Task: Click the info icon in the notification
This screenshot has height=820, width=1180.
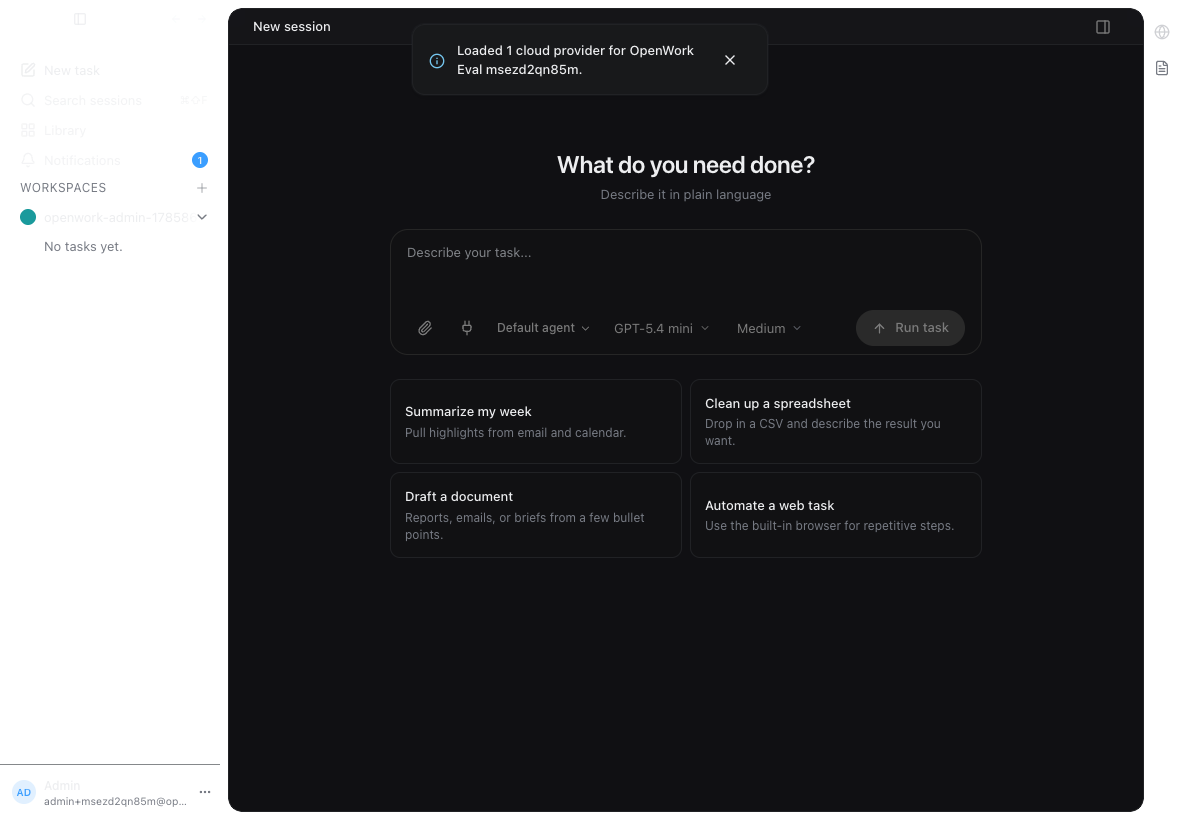Action: pyautogui.click(x=436, y=61)
